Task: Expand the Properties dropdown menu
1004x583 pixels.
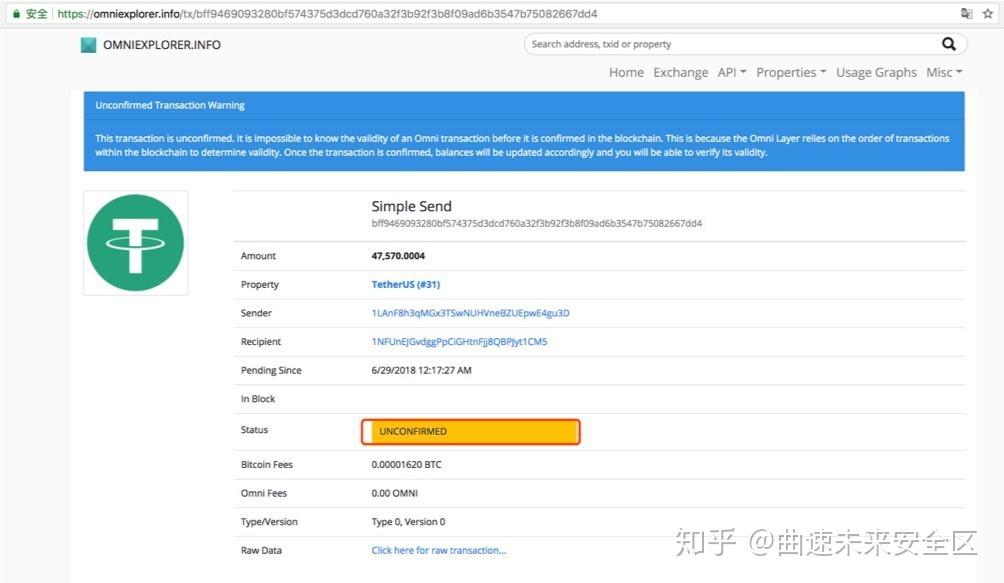Action: point(791,72)
